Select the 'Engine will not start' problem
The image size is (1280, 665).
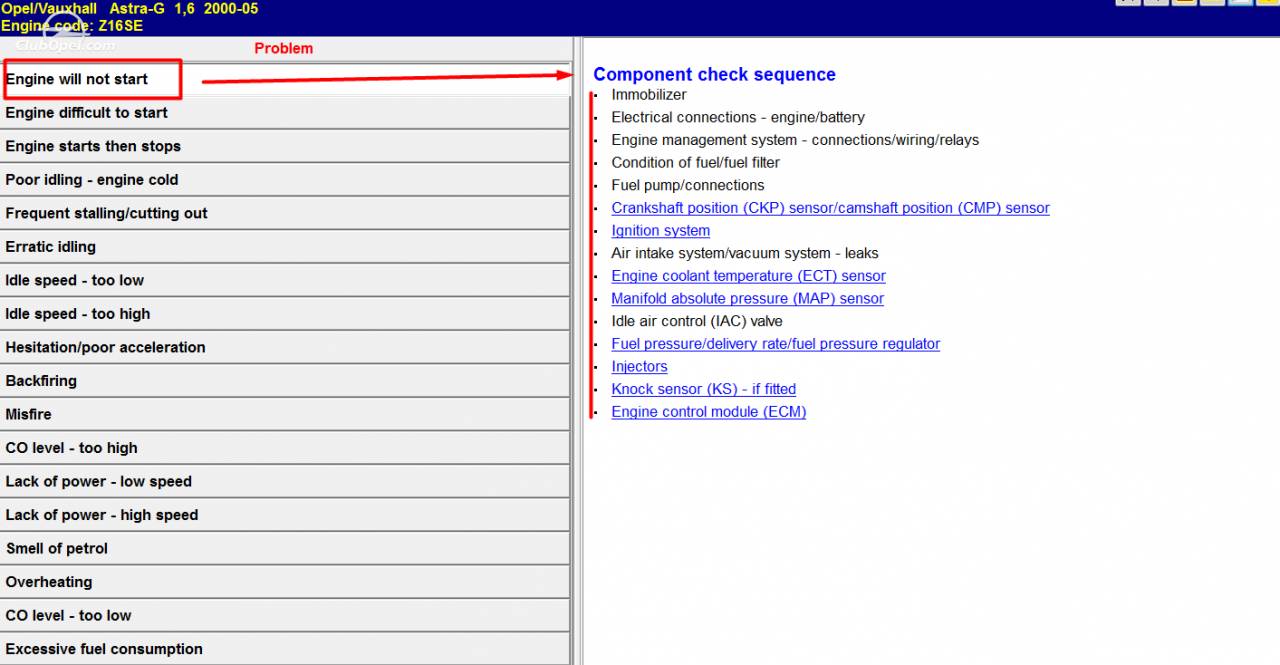tap(285, 79)
